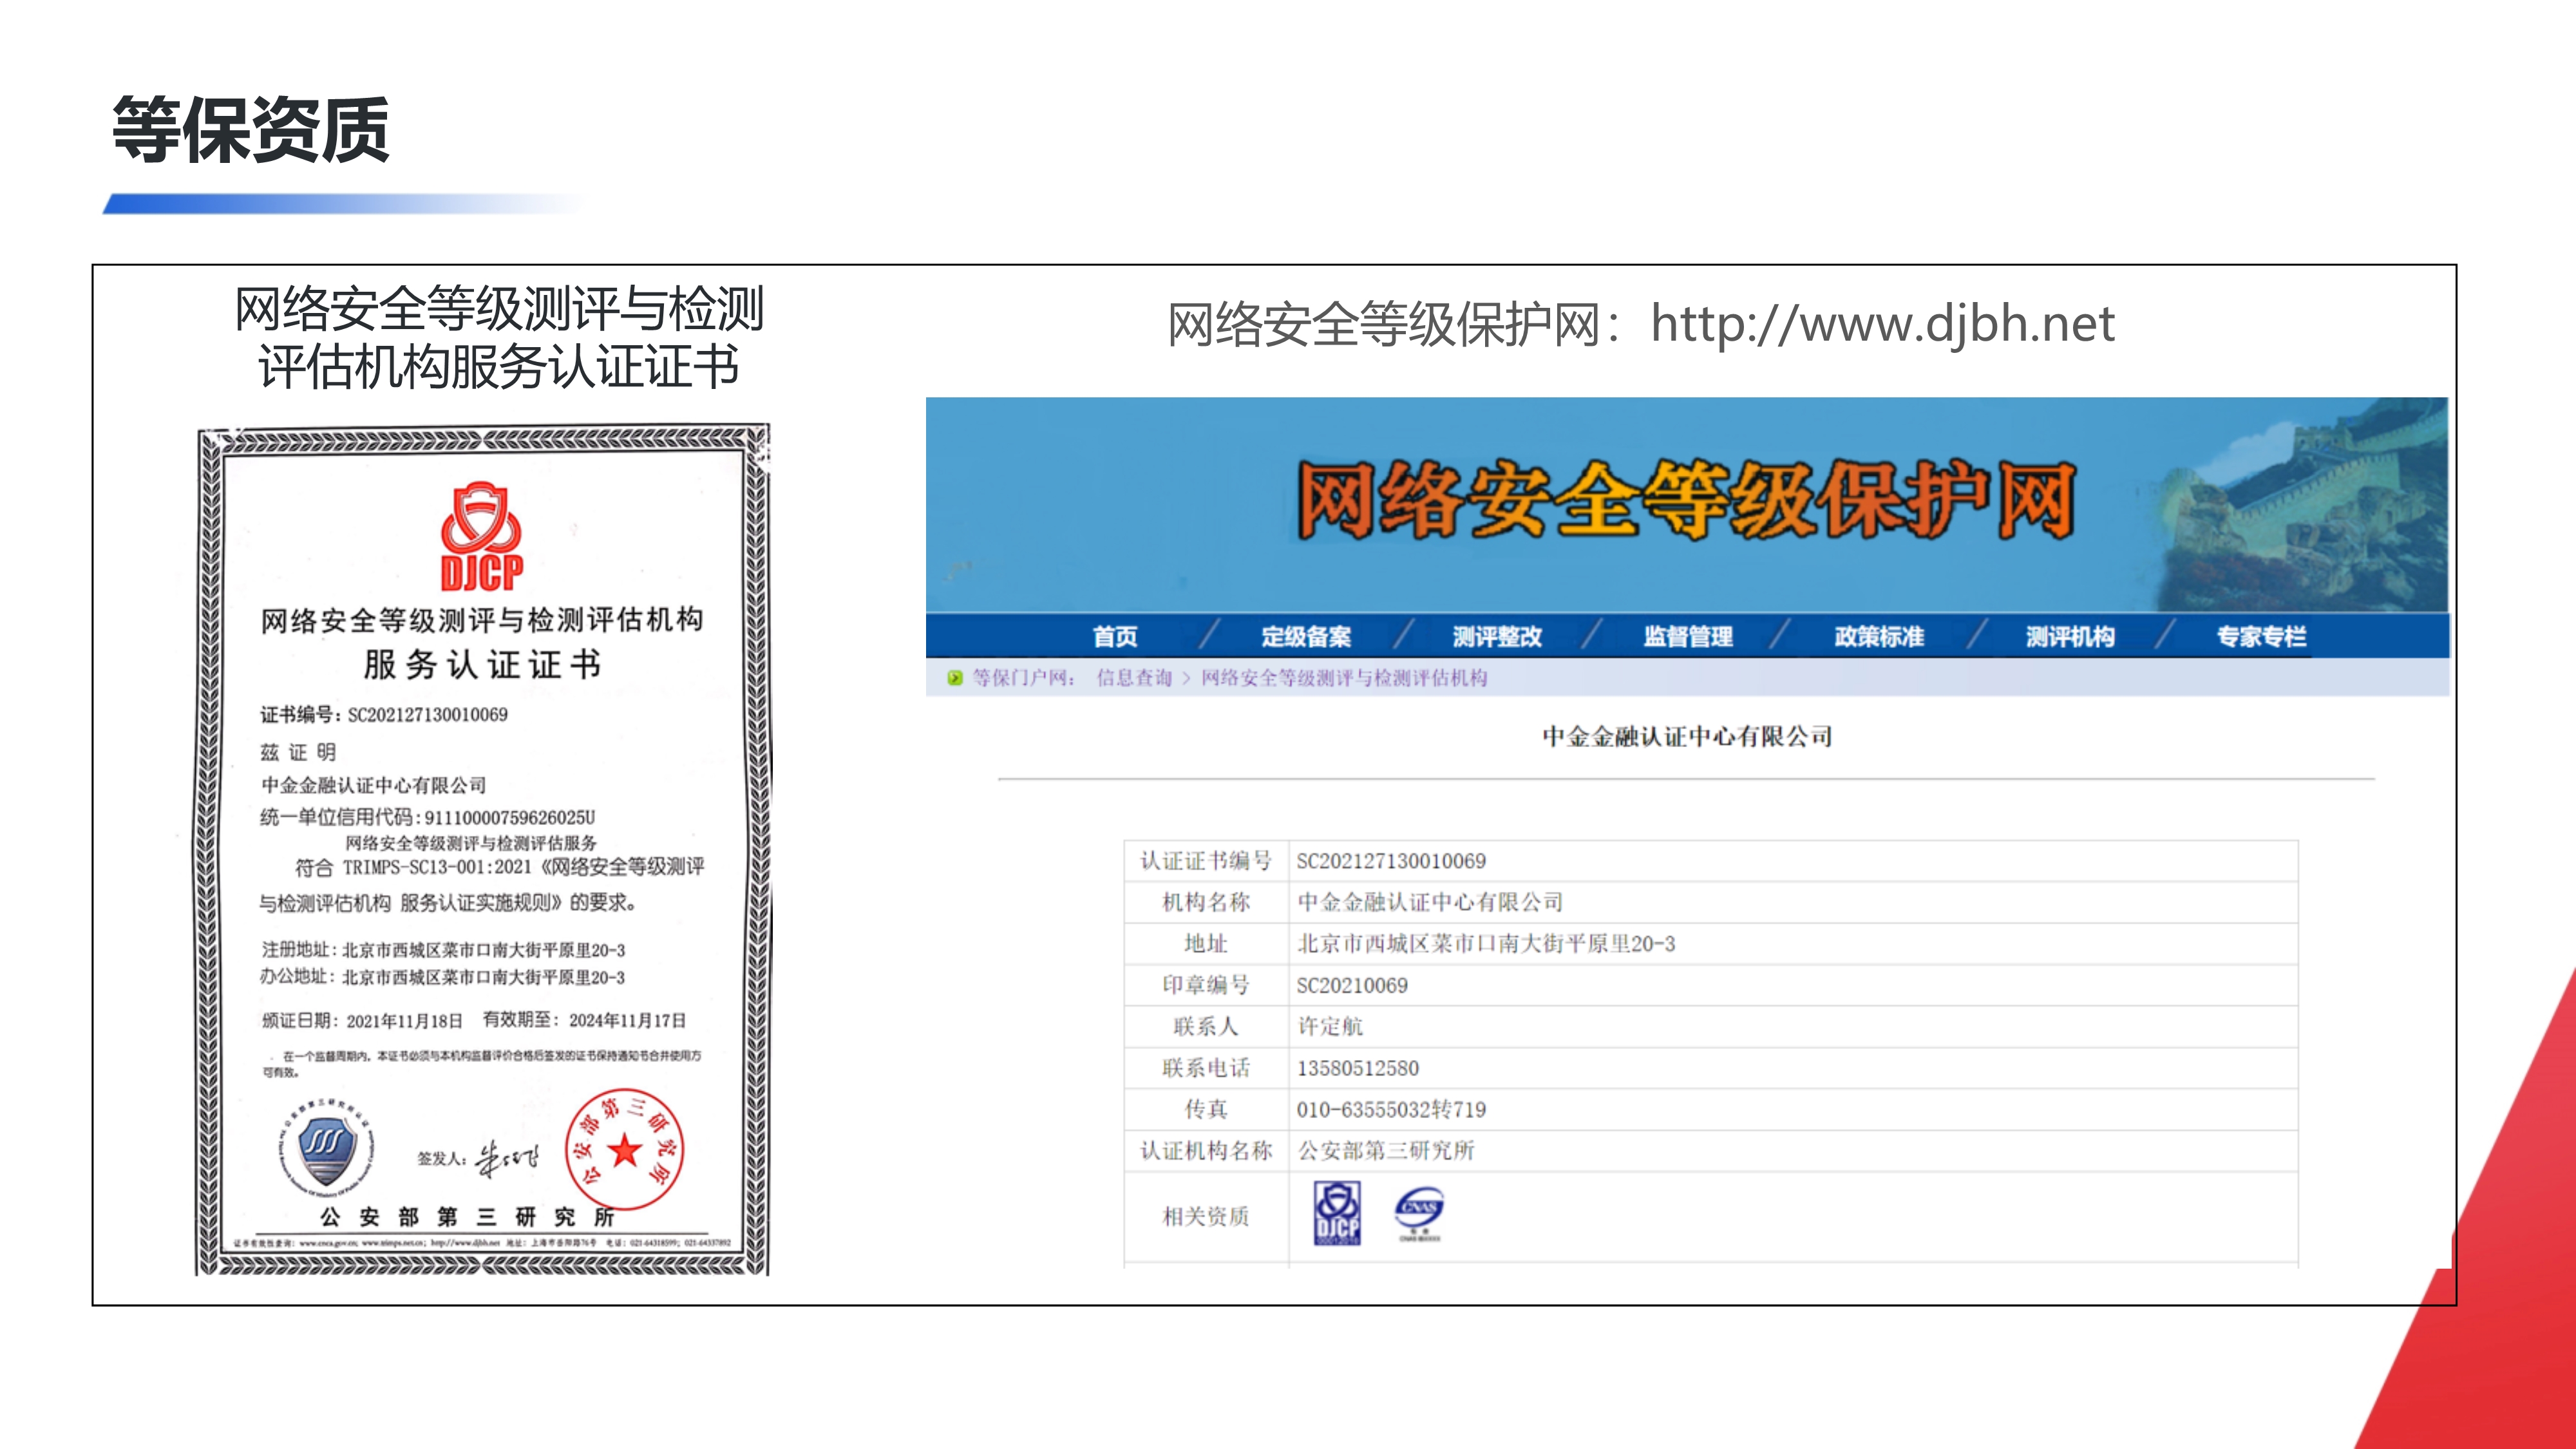
Task: Open the 监督管理 navigation tab
Action: tap(1688, 637)
